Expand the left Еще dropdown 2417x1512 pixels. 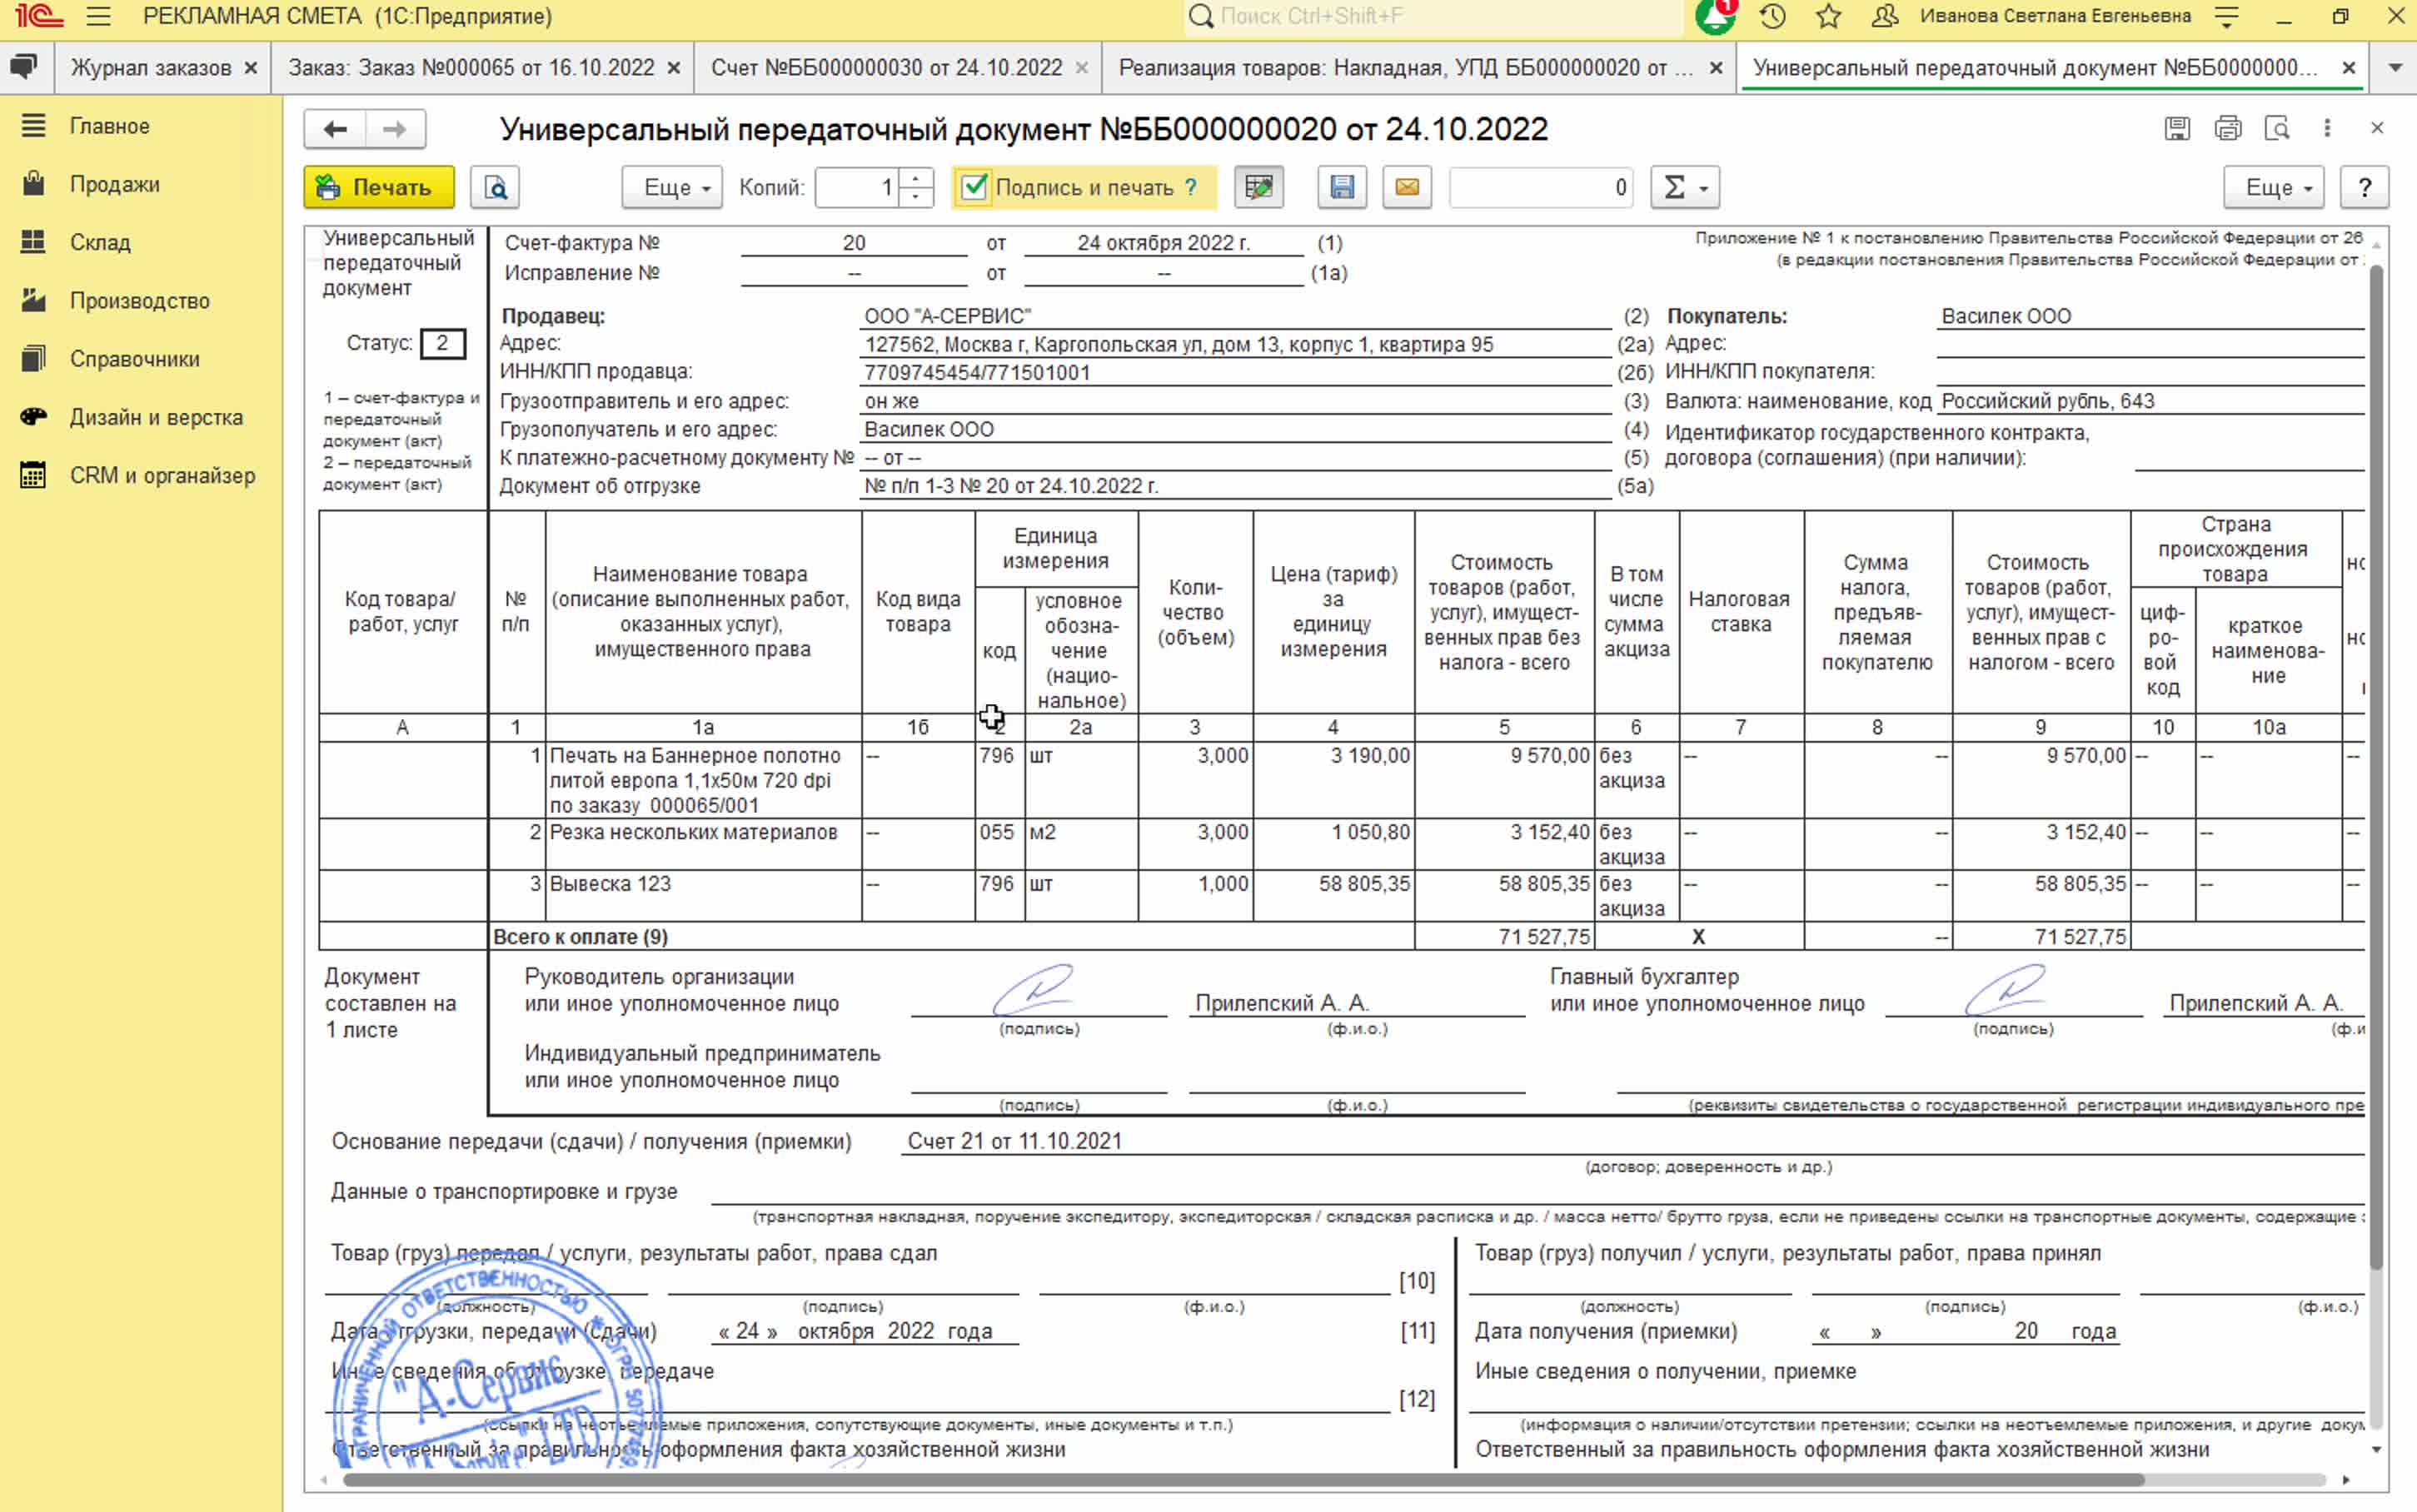(672, 187)
